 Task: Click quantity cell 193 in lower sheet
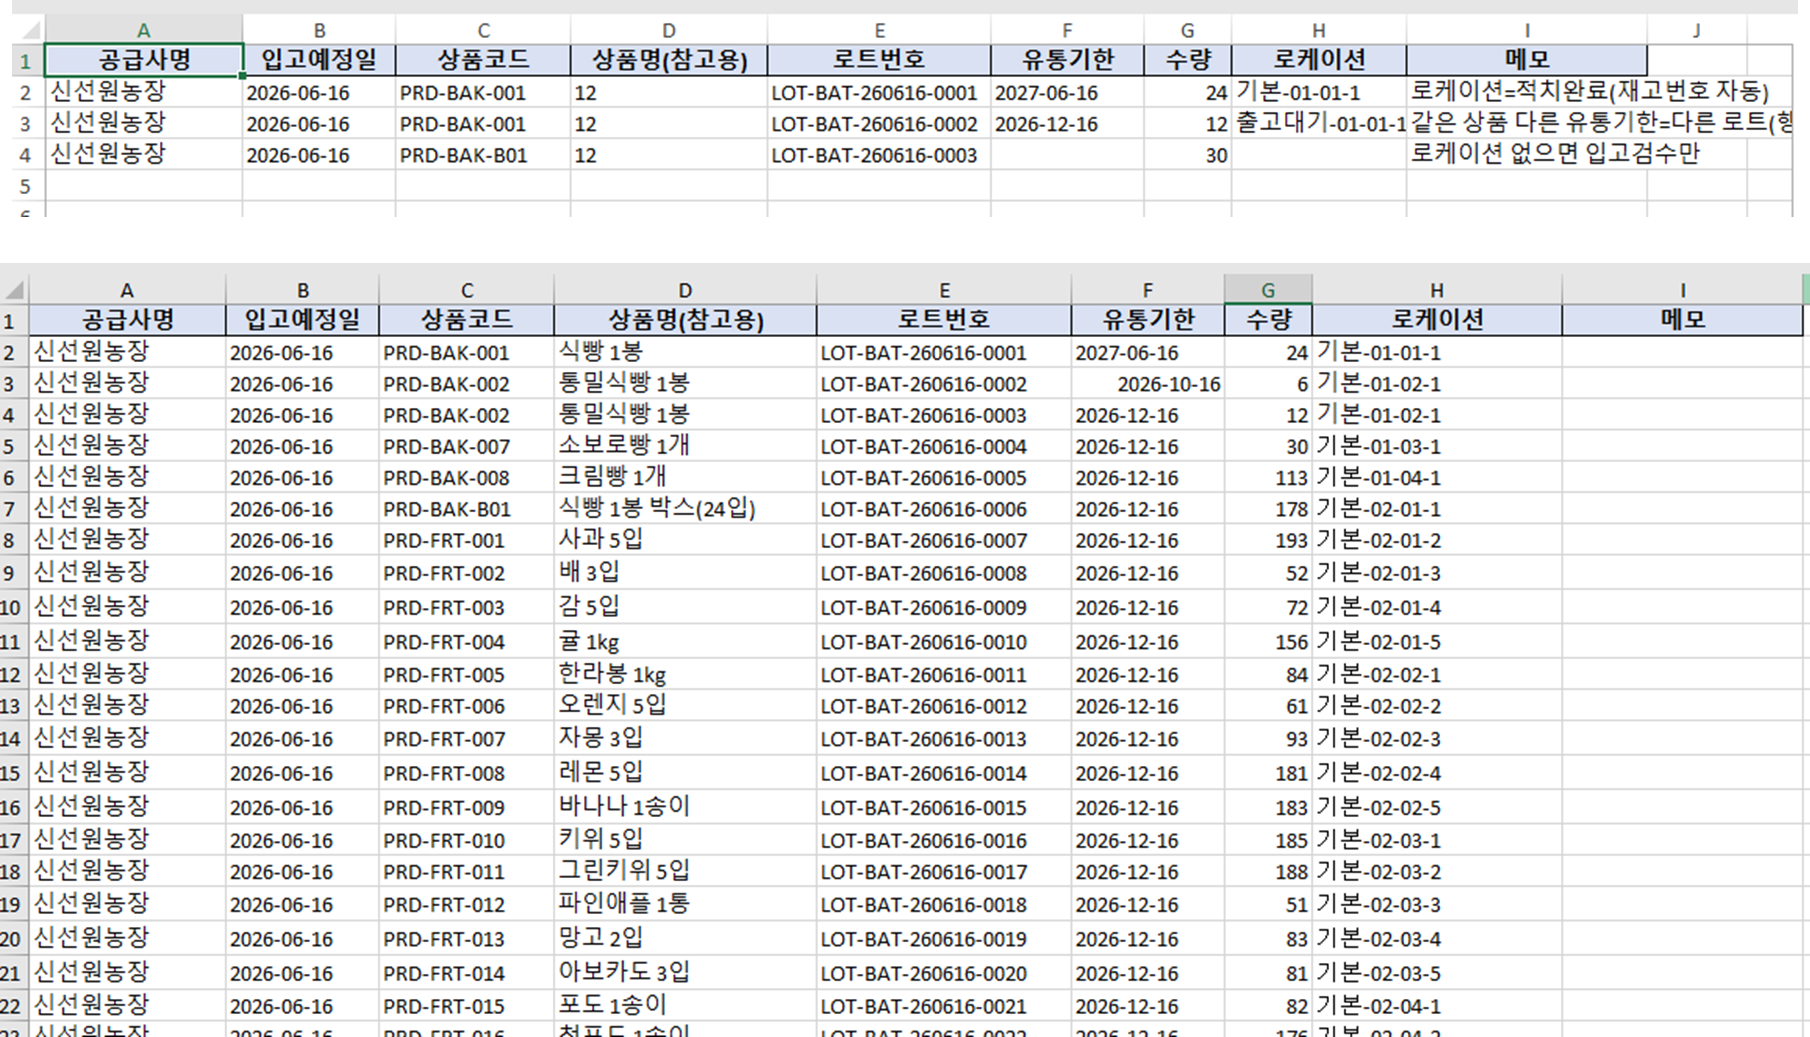[x=1267, y=540]
